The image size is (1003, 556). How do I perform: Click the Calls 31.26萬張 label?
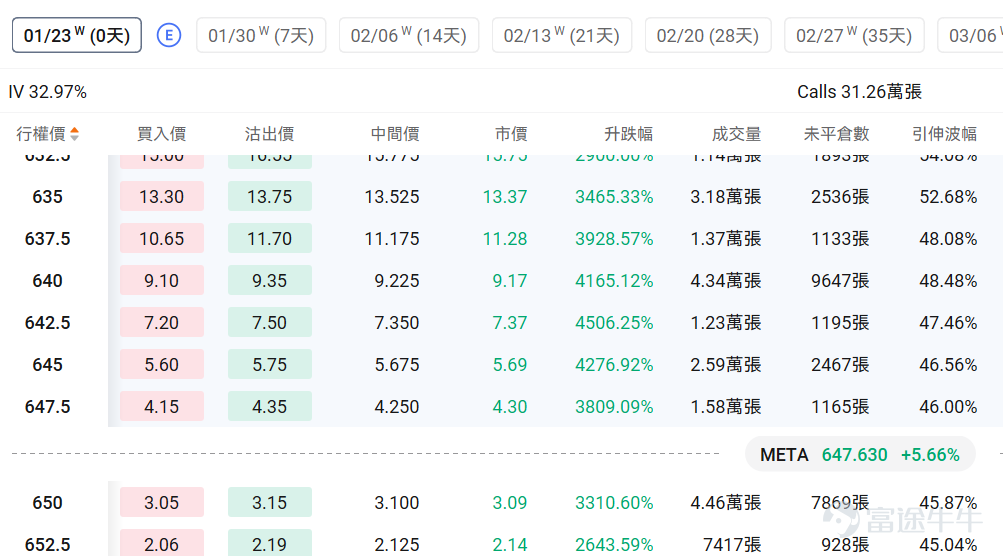click(x=859, y=92)
